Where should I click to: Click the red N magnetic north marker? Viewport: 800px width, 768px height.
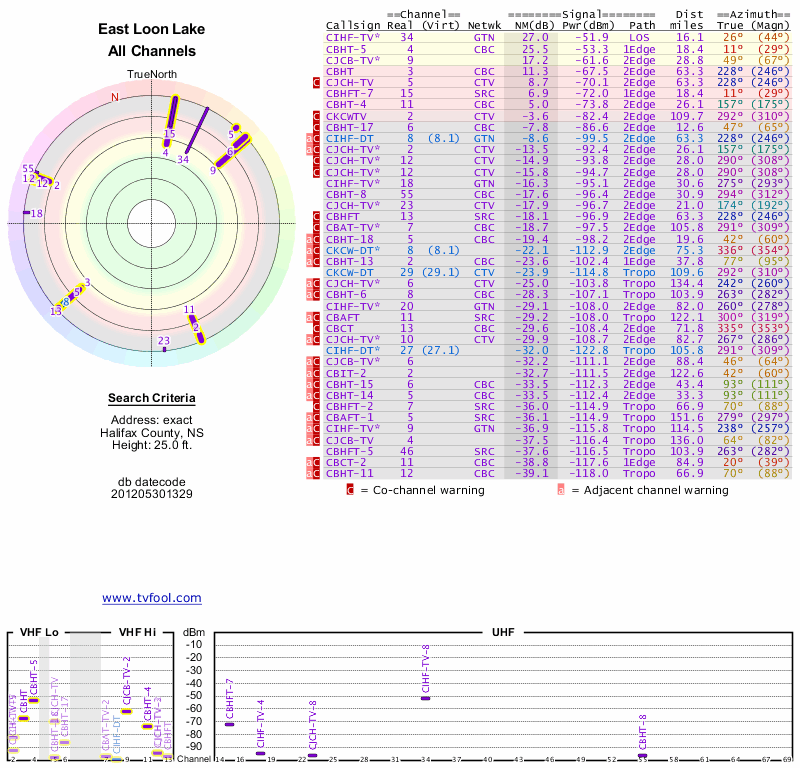click(x=115, y=97)
